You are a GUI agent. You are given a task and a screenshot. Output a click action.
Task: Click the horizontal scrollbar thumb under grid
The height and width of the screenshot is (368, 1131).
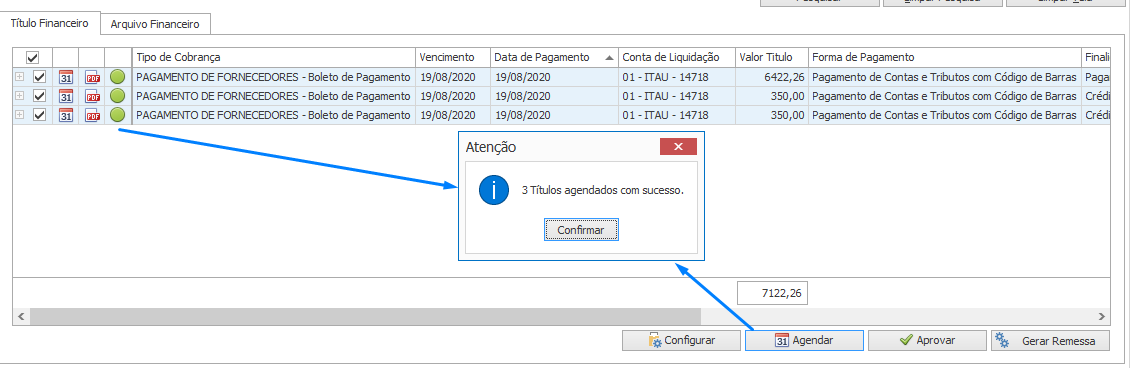point(366,316)
